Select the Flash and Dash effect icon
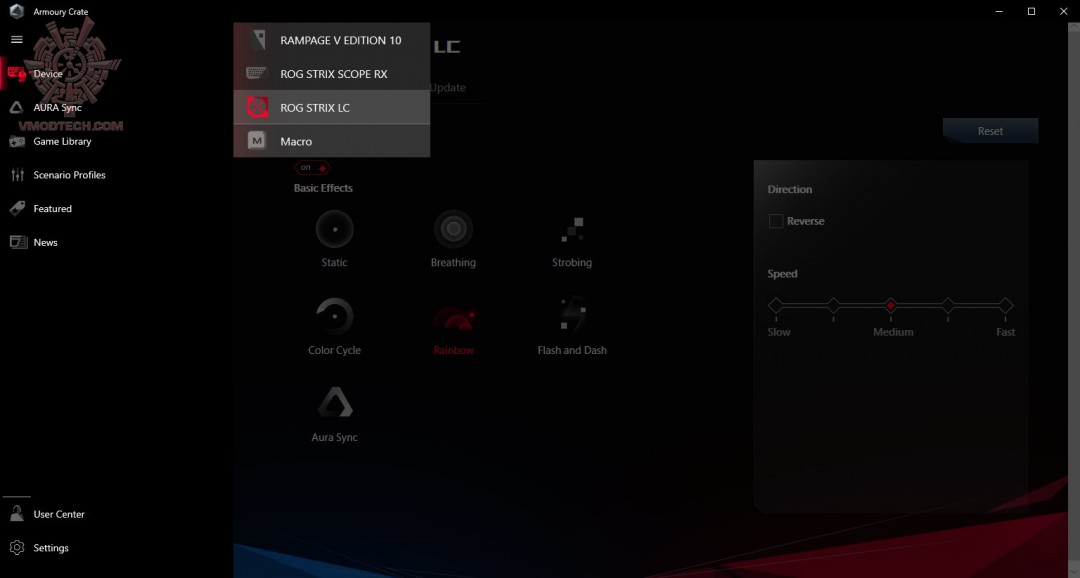Viewport: 1080px width, 578px height. pyautogui.click(x=572, y=315)
